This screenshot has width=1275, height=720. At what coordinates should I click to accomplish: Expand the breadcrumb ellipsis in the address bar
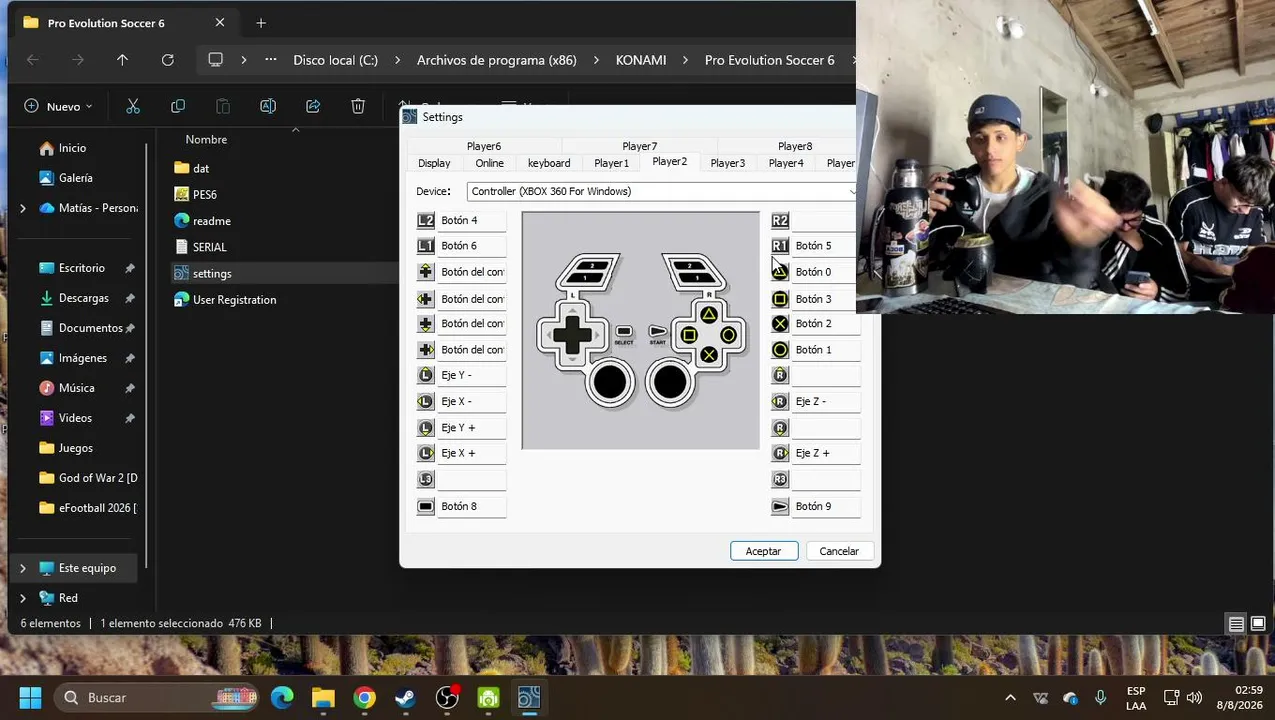click(x=271, y=60)
